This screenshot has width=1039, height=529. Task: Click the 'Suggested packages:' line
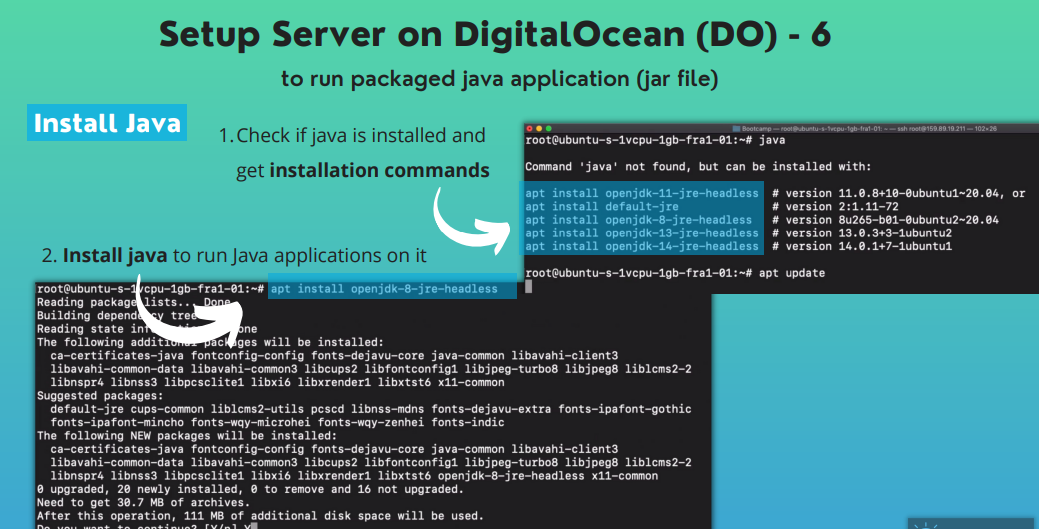tap(100, 396)
